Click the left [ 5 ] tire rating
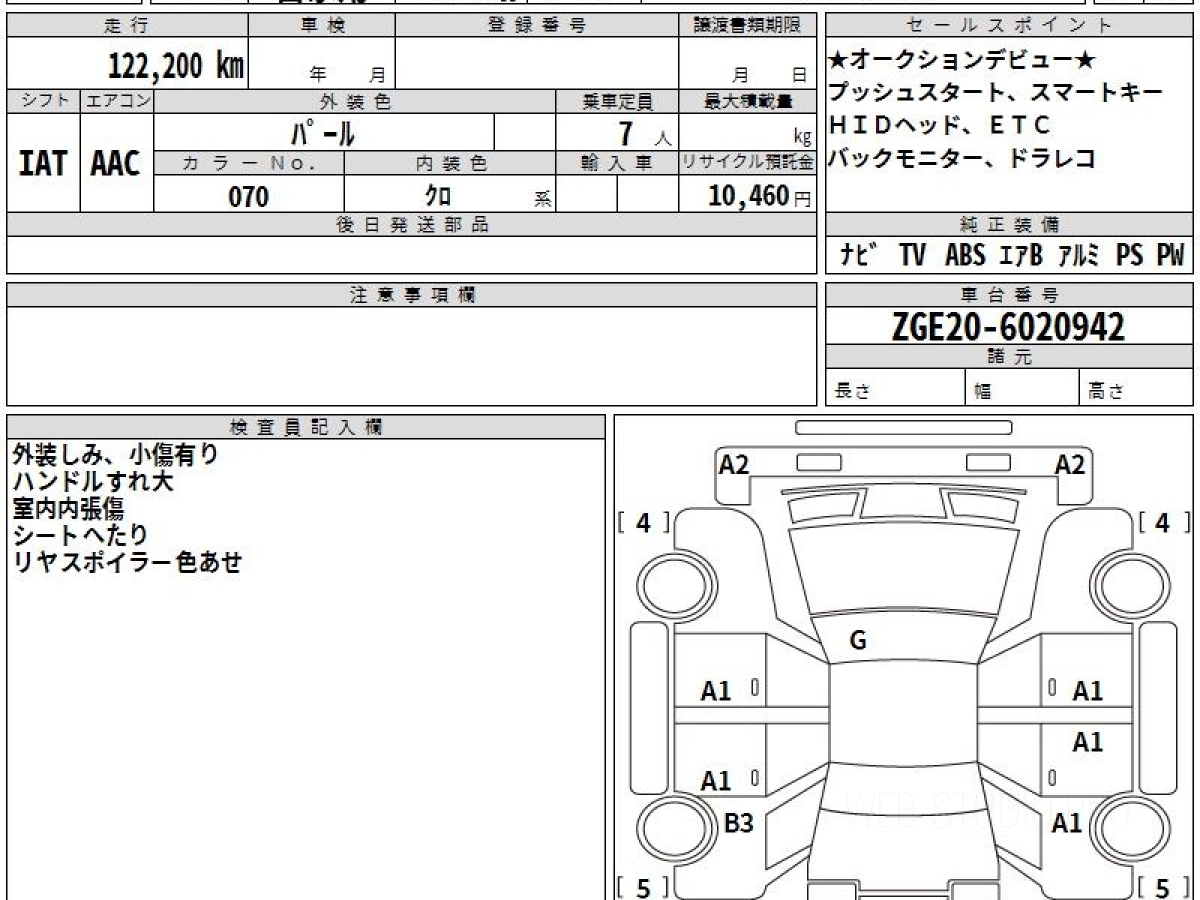This screenshot has width=1200, height=900. (645, 887)
